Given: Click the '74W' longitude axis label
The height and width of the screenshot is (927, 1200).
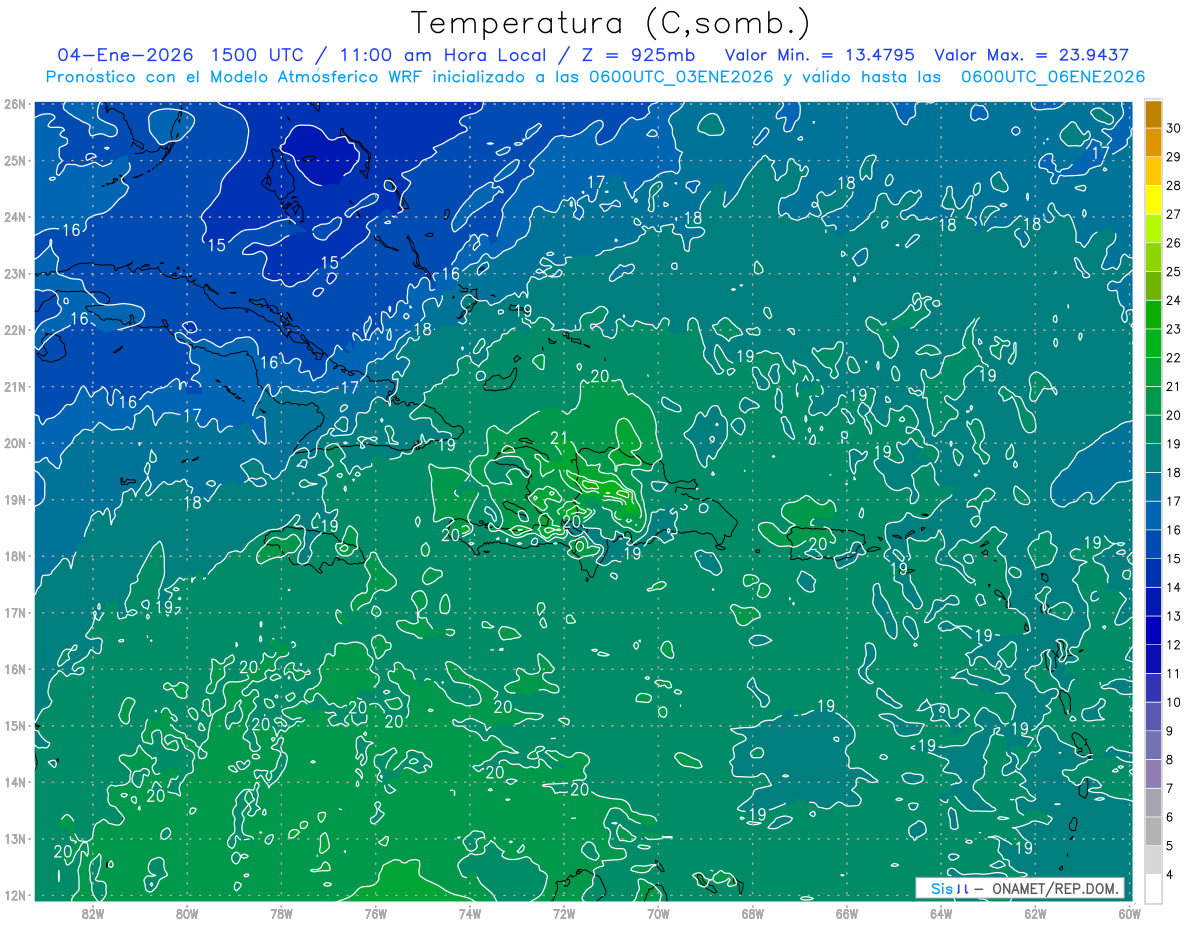Looking at the screenshot, I should 469,913.
